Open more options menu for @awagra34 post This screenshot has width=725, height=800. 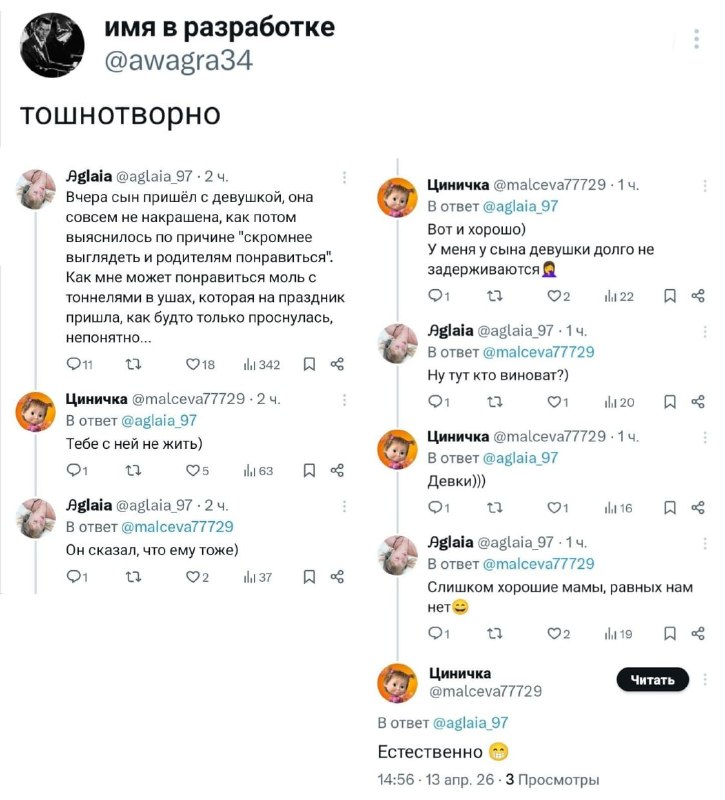pyautogui.click(x=696, y=39)
